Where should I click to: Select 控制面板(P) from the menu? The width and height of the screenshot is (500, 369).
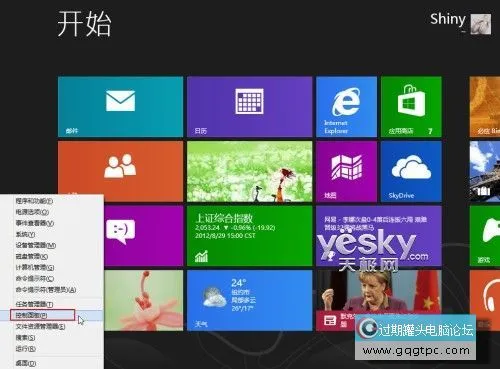[32, 315]
